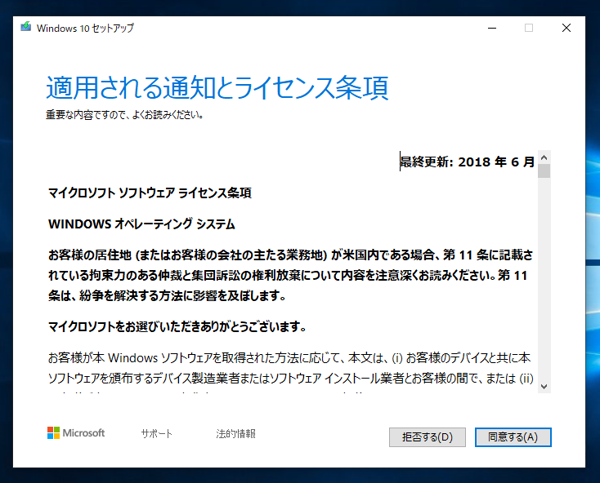The height and width of the screenshot is (483, 600).
Task: Click the 最終更新: 2018 年 6 月 text
Action: point(467,162)
